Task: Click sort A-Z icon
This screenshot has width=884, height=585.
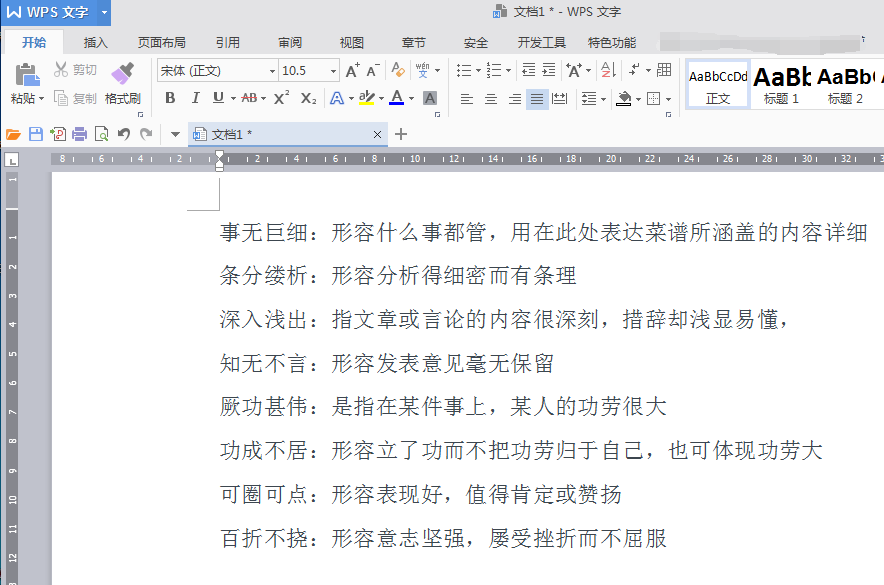Action: [608, 70]
